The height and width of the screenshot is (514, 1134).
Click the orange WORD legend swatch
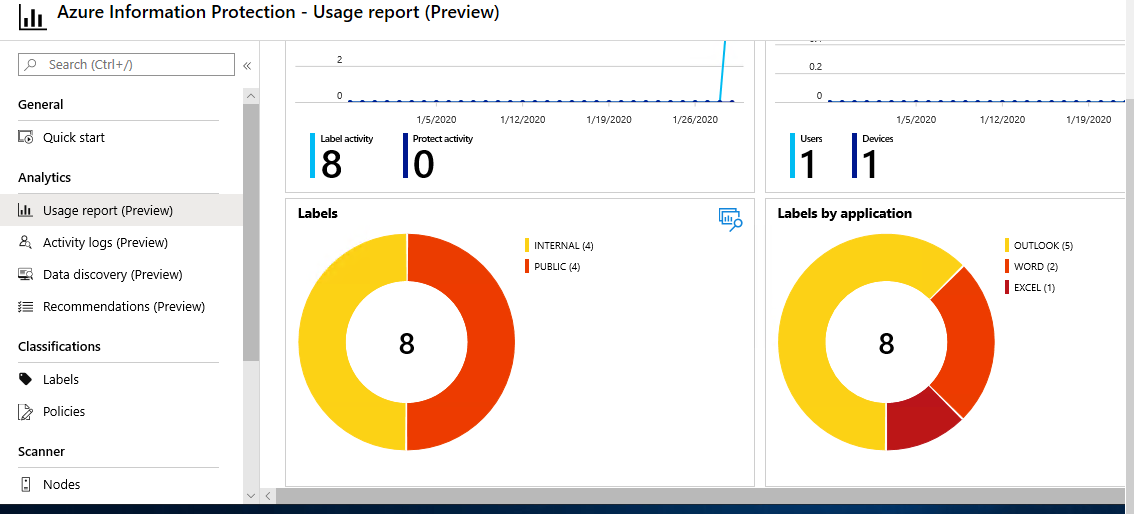[x=1007, y=267]
